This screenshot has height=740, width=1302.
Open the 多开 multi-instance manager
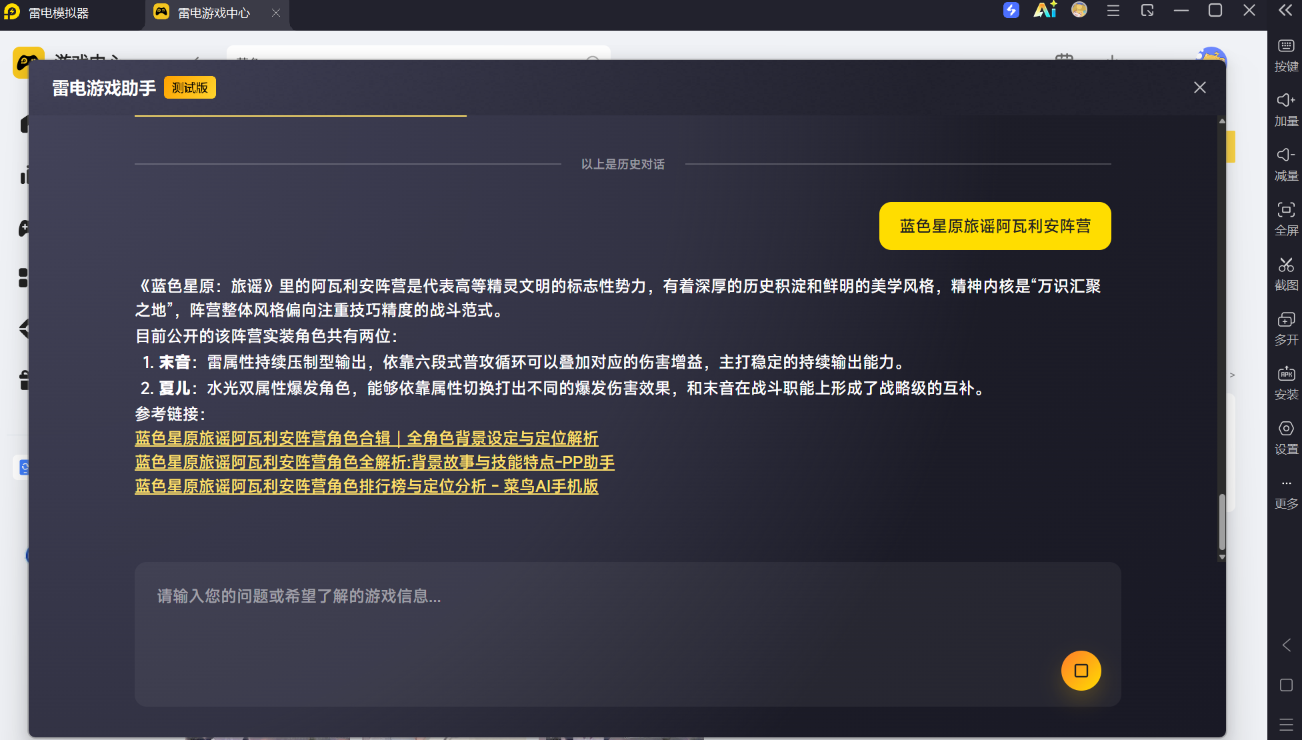click(x=1286, y=329)
